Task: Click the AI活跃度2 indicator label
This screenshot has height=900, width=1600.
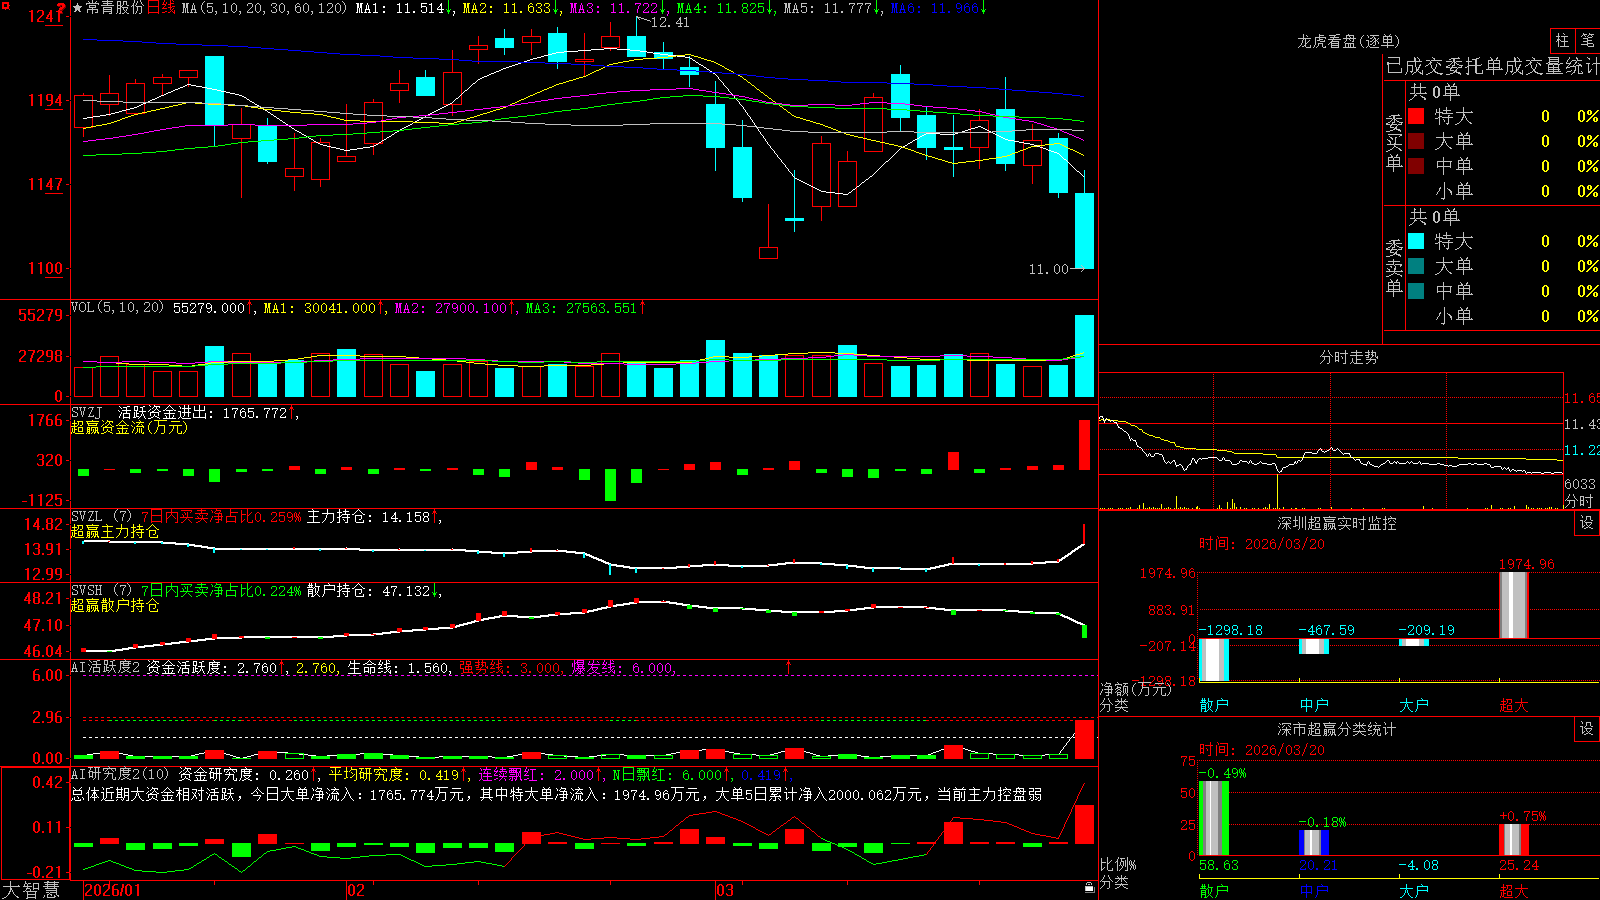Action: coord(106,667)
